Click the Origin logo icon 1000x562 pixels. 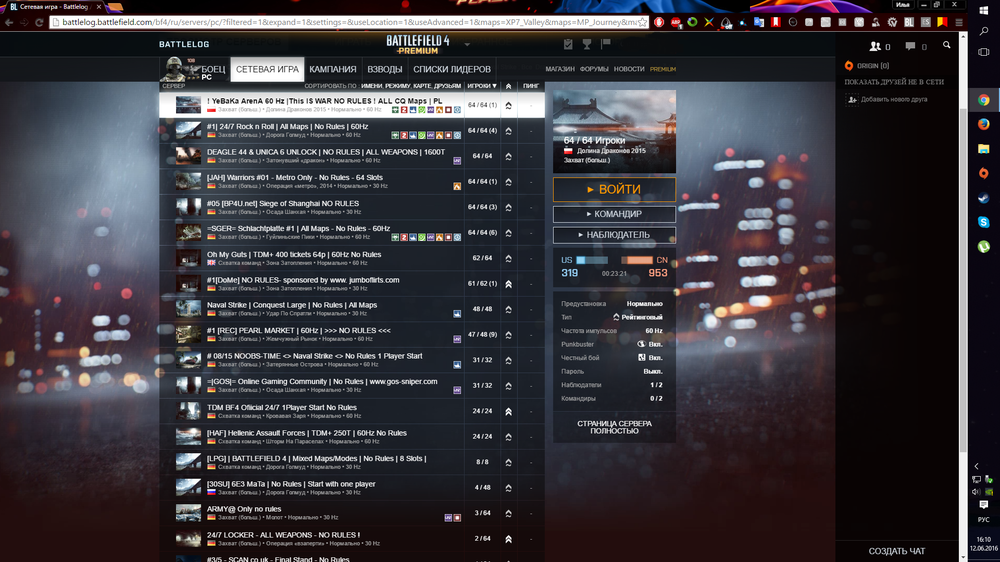[x=849, y=66]
